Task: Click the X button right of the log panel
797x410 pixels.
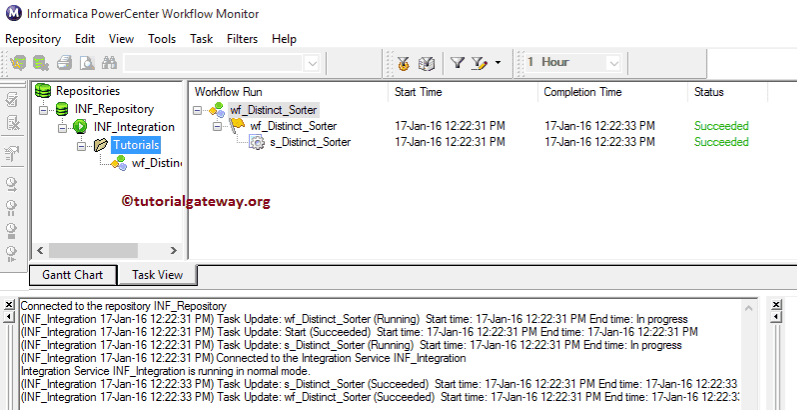Action: coord(776,305)
